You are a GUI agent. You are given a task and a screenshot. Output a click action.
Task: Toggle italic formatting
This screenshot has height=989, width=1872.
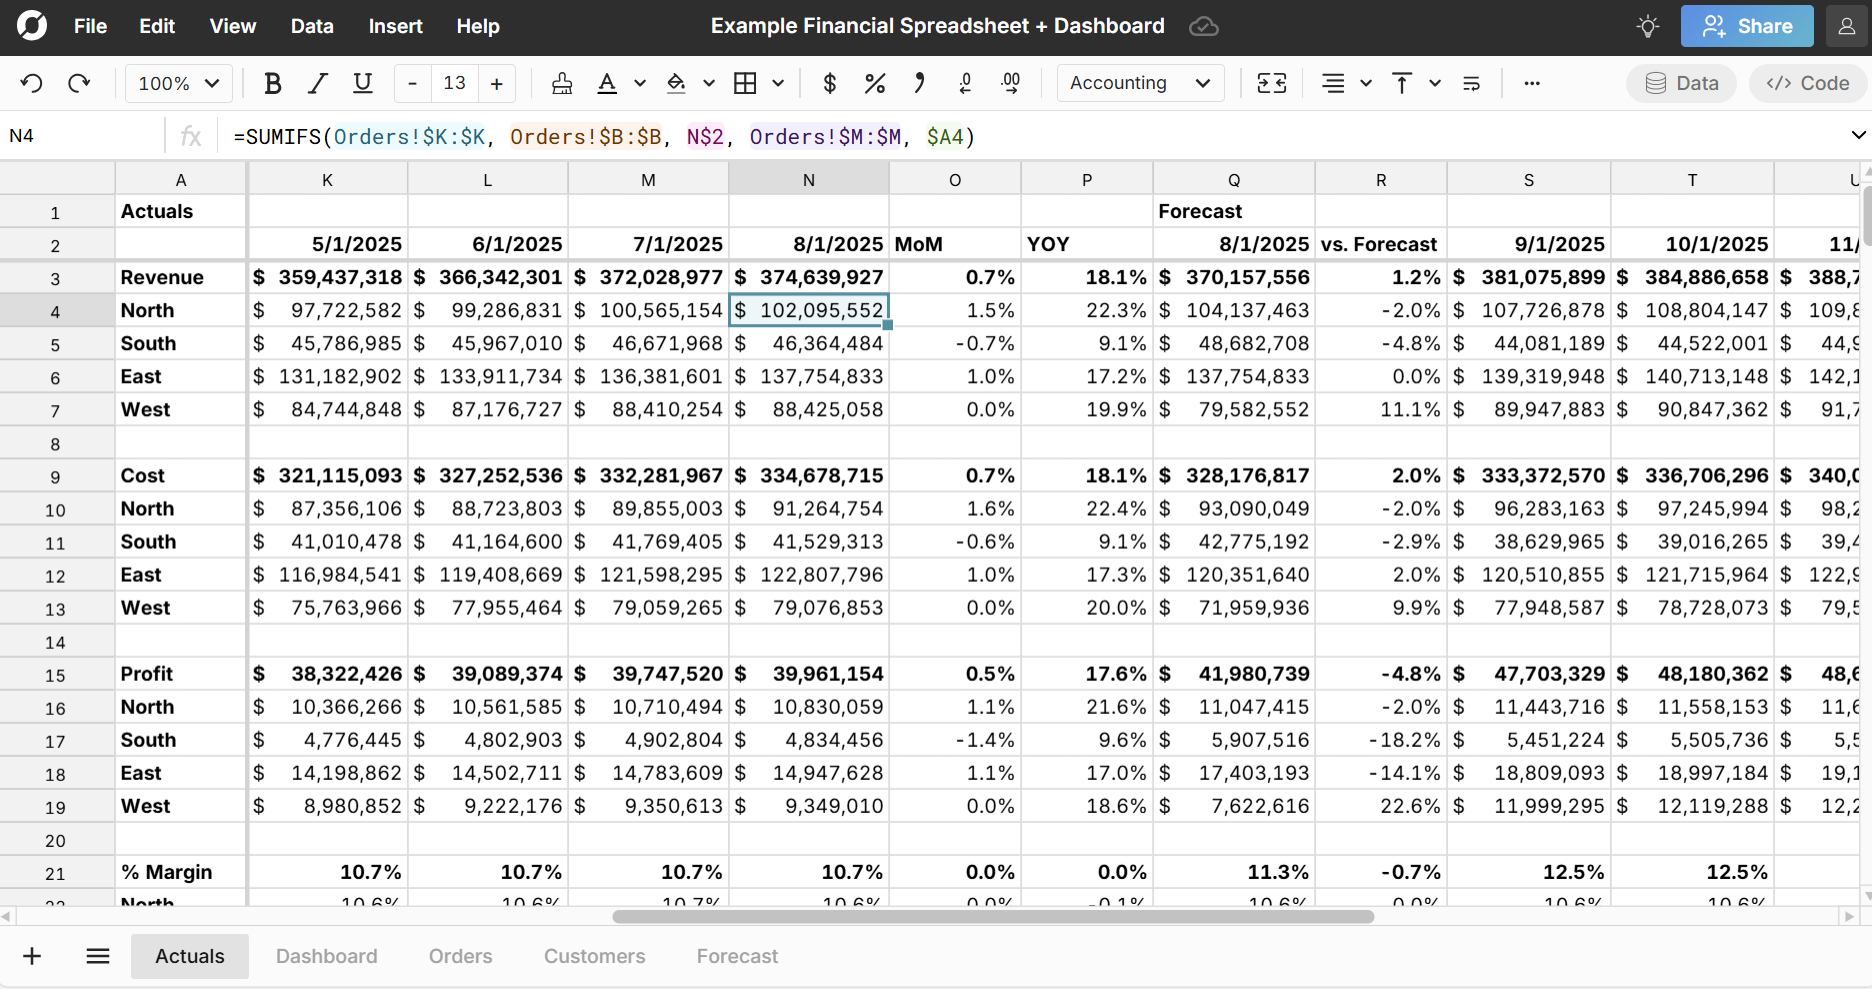click(x=317, y=83)
